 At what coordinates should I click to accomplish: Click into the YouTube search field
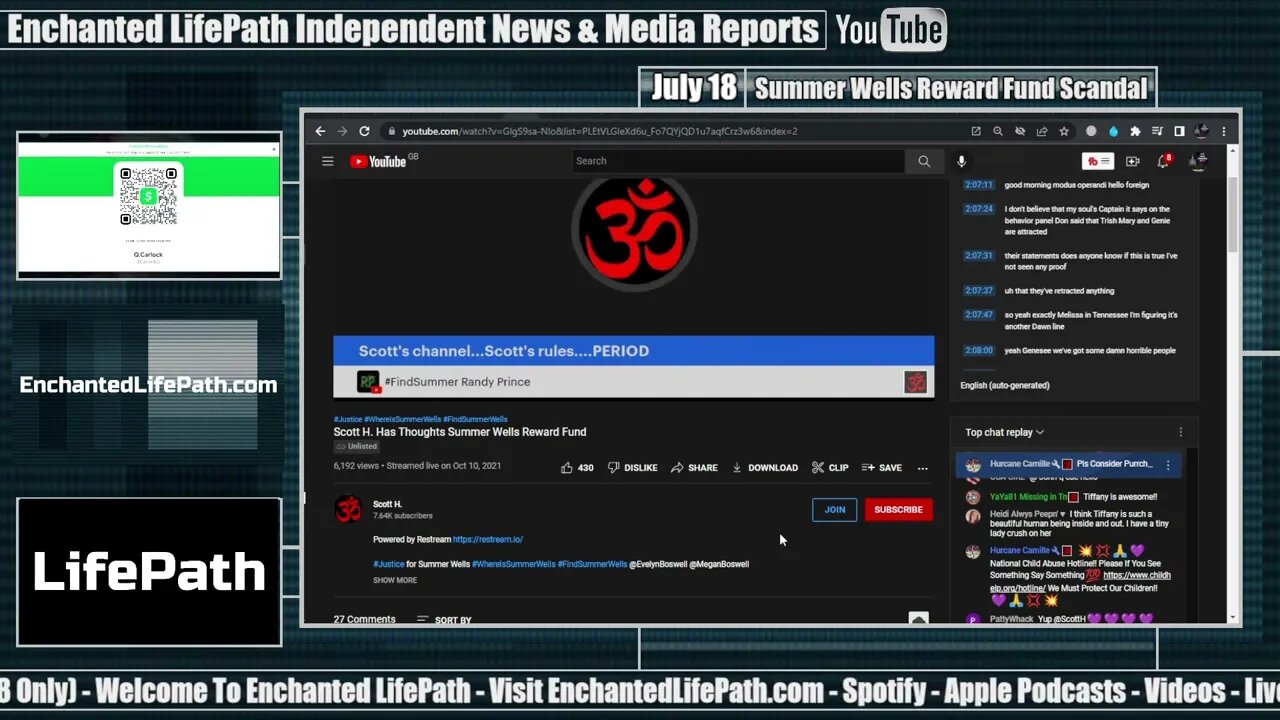738,161
